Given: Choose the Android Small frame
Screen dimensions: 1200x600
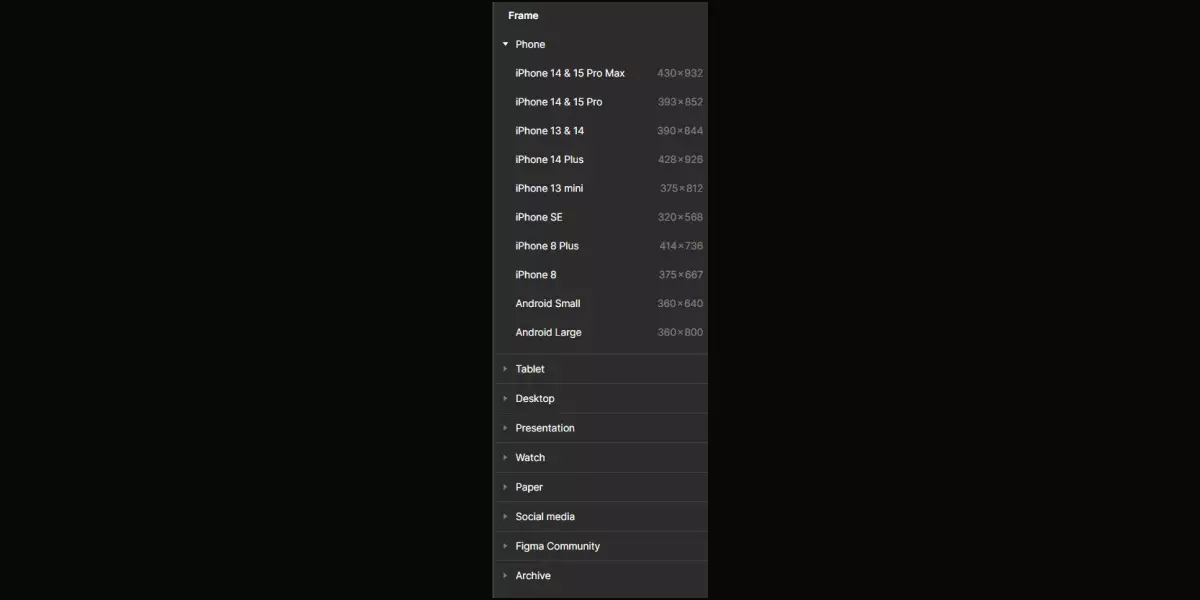Looking at the screenshot, I should point(600,303).
